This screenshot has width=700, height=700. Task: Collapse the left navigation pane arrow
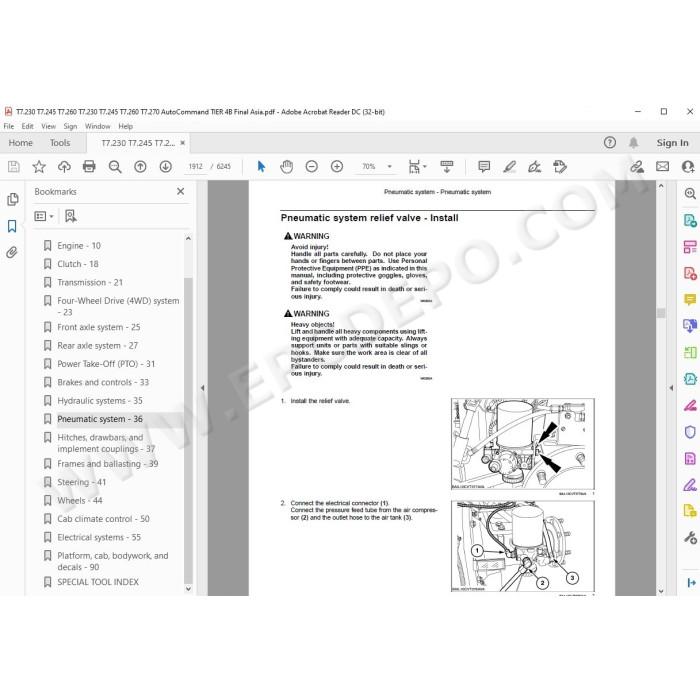(x=202, y=388)
